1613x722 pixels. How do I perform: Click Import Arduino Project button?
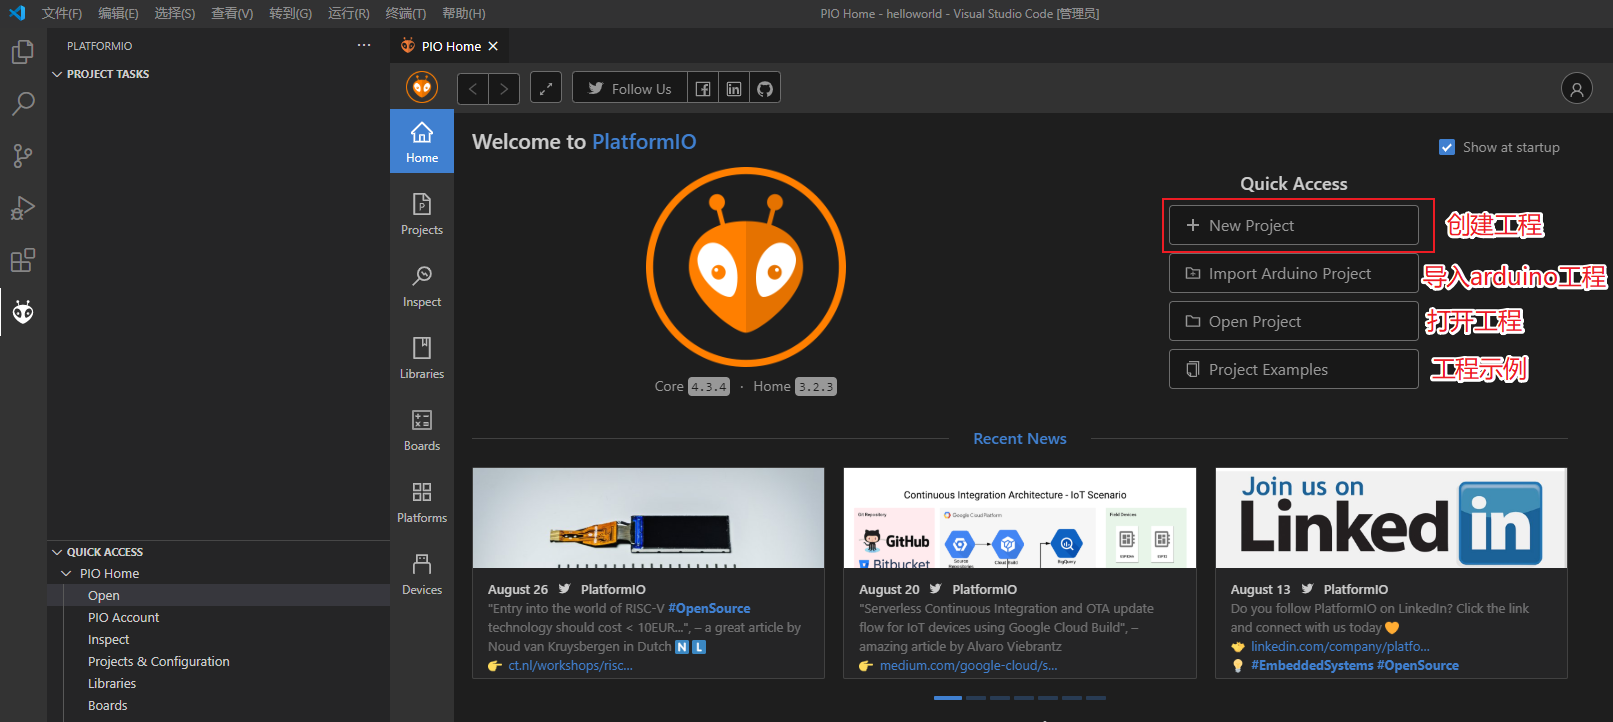click(x=1293, y=274)
